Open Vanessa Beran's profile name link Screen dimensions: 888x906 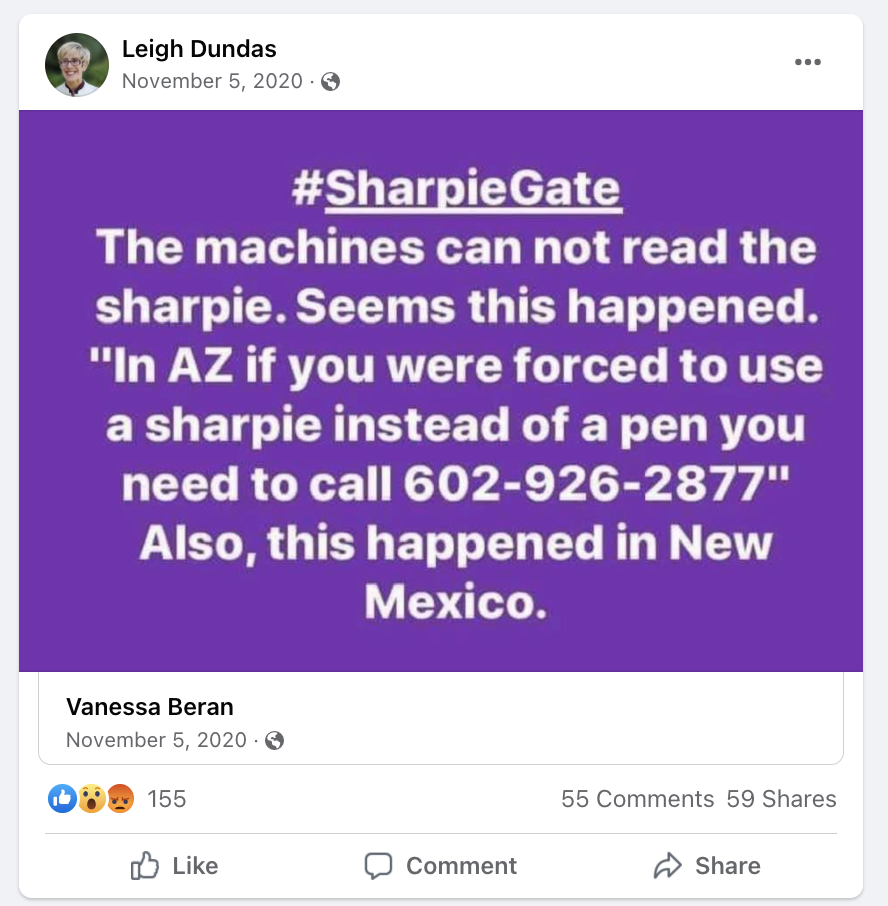tap(150, 707)
